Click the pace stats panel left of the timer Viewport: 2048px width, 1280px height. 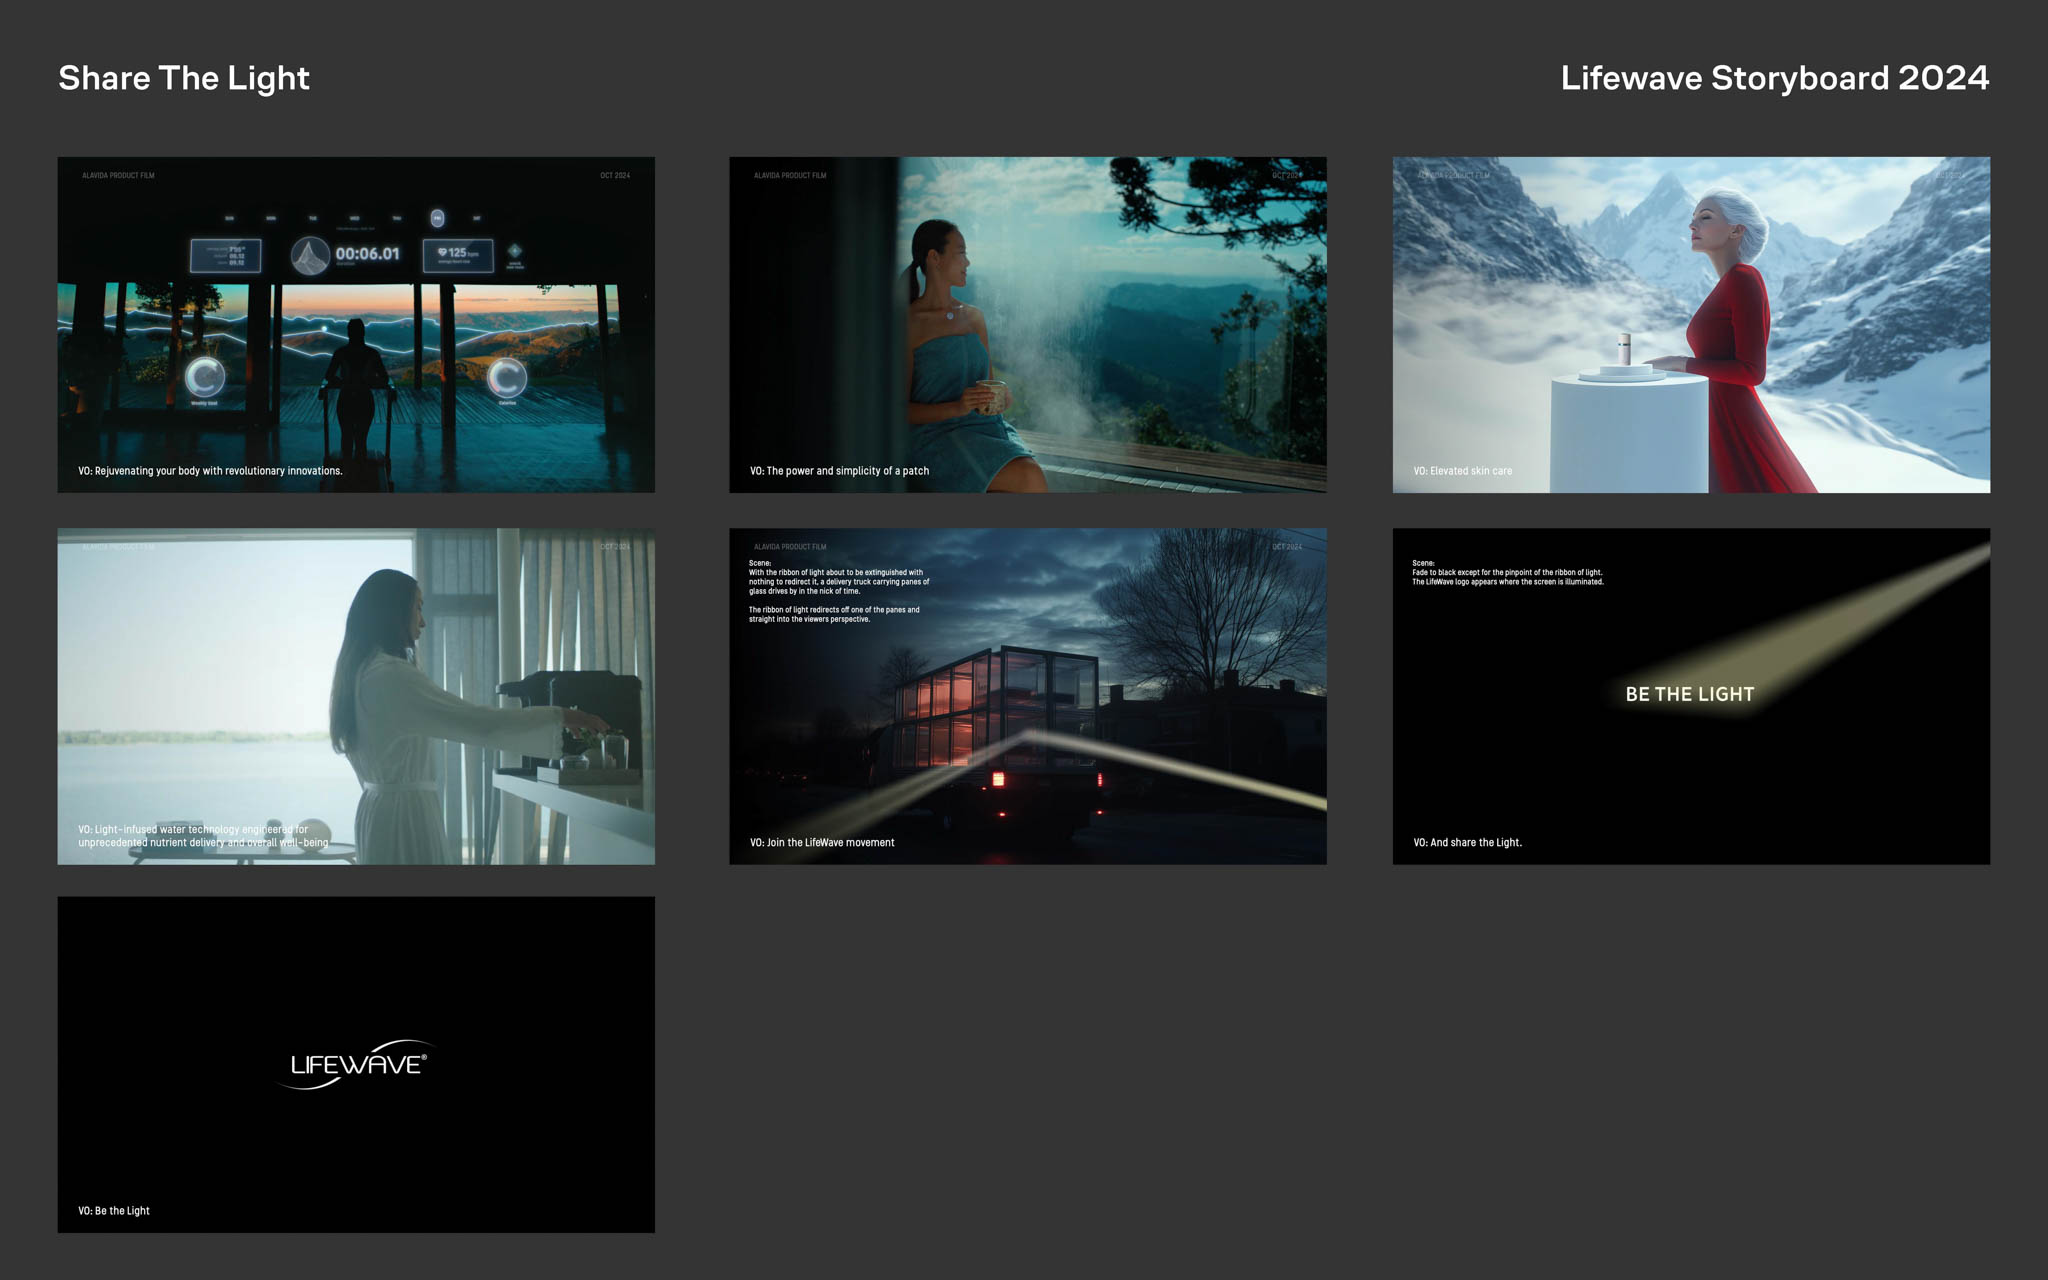[x=226, y=255]
